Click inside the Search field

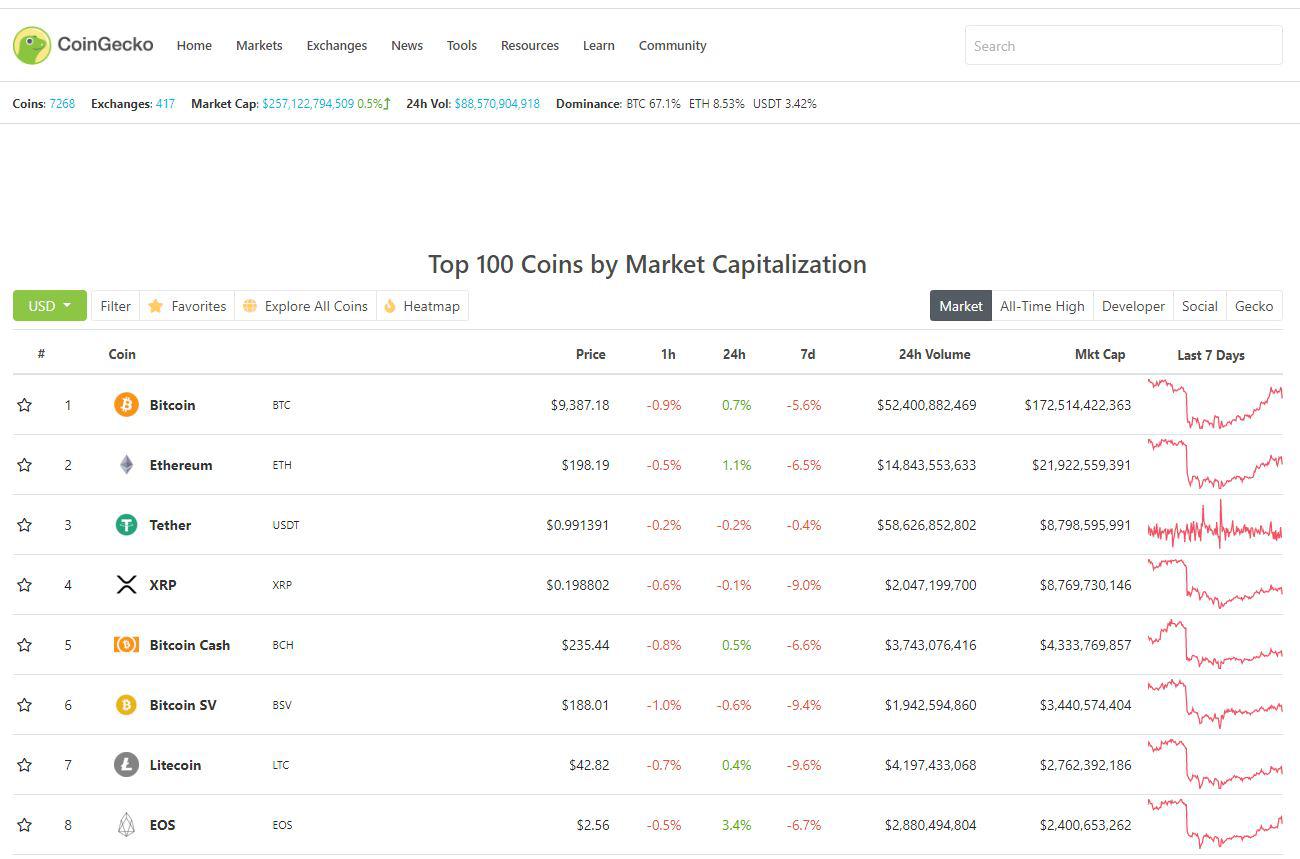coord(1122,45)
